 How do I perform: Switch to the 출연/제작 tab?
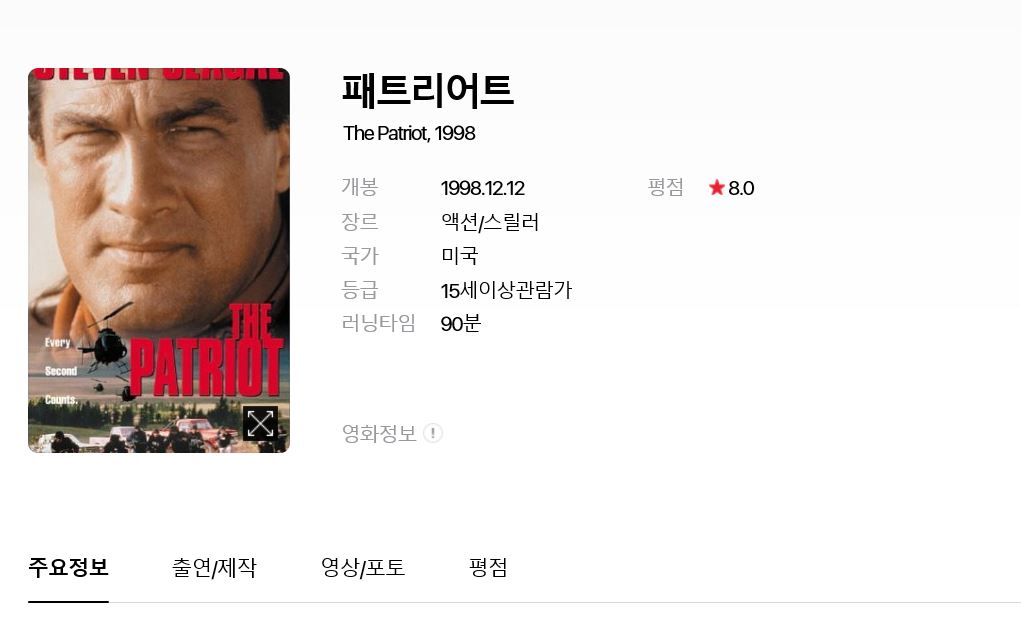click(x=214, y=568)
